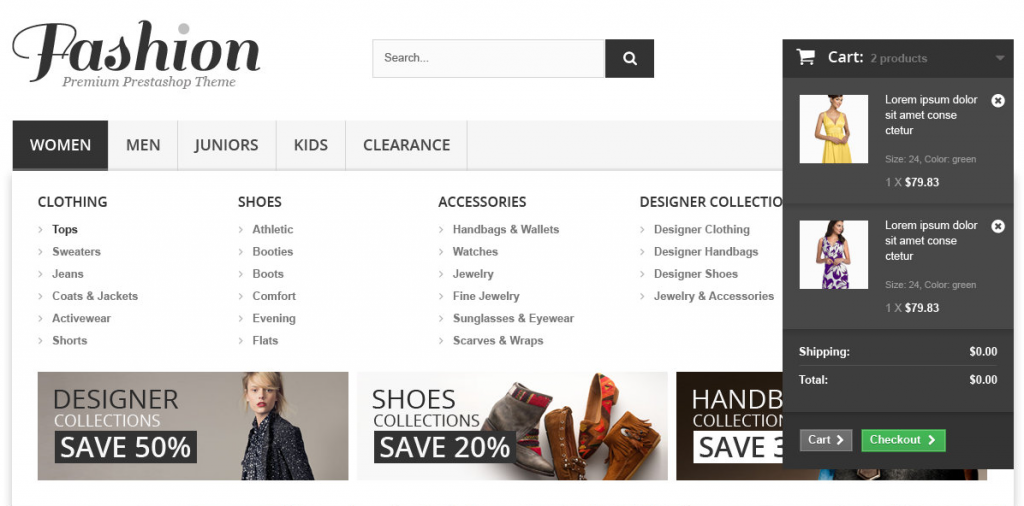Open the CLEARANCE menu tab

[x=406, y=145]
